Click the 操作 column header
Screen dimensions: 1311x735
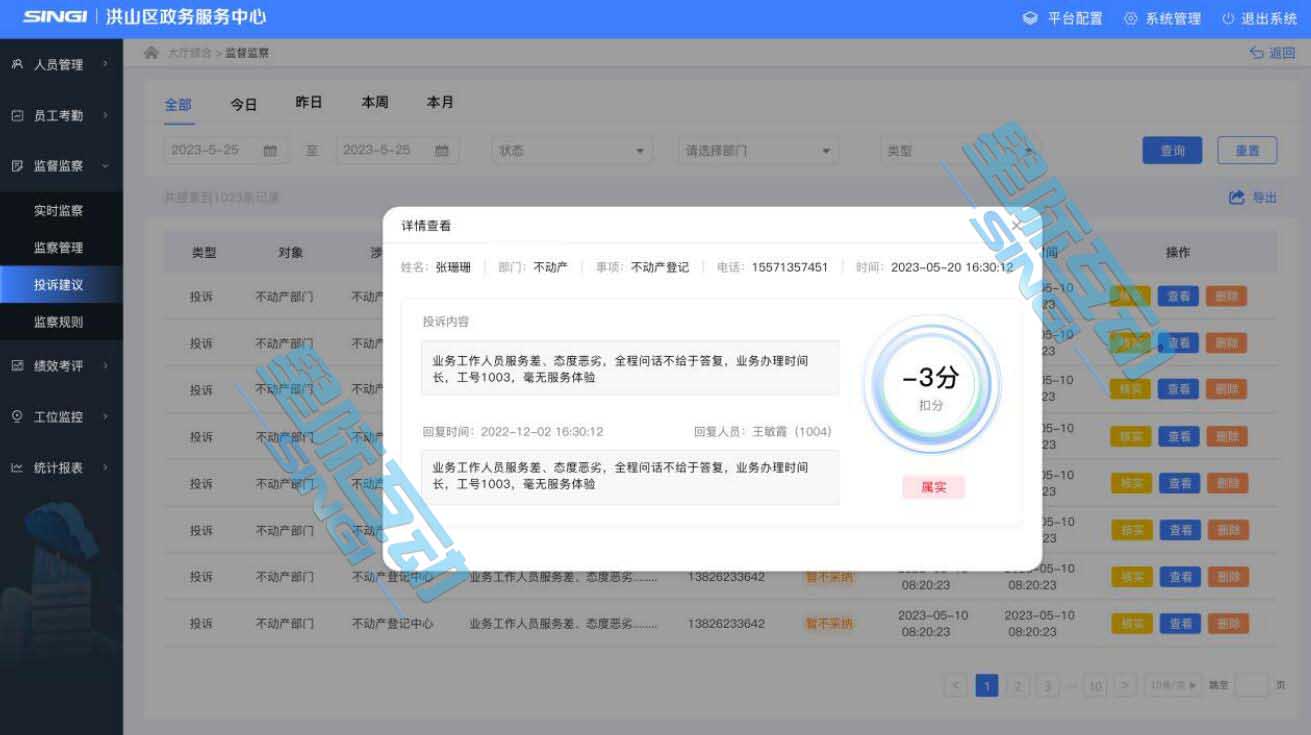(1178, 253)
